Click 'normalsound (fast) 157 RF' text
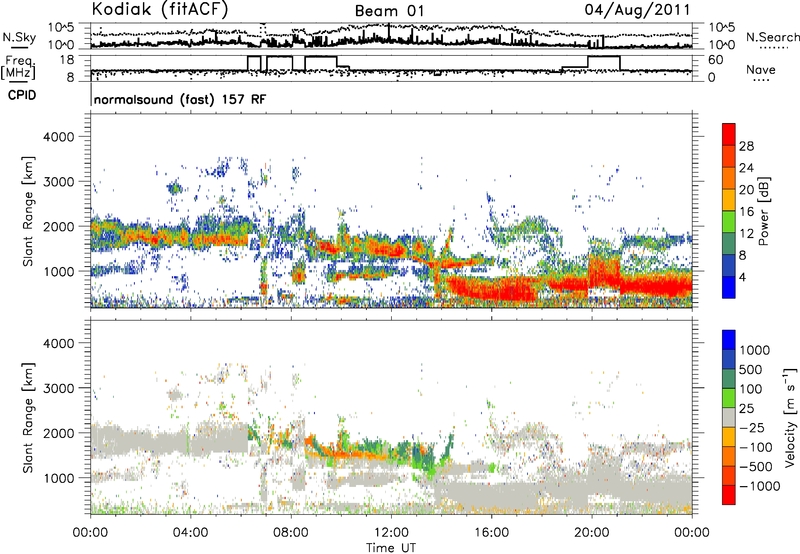The image size is (800, 554). [180, 99]
